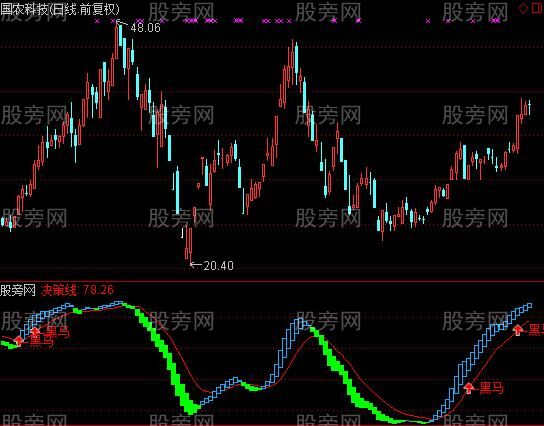Click the 股旁网 indicator name beside 决策线

(18, 290)
